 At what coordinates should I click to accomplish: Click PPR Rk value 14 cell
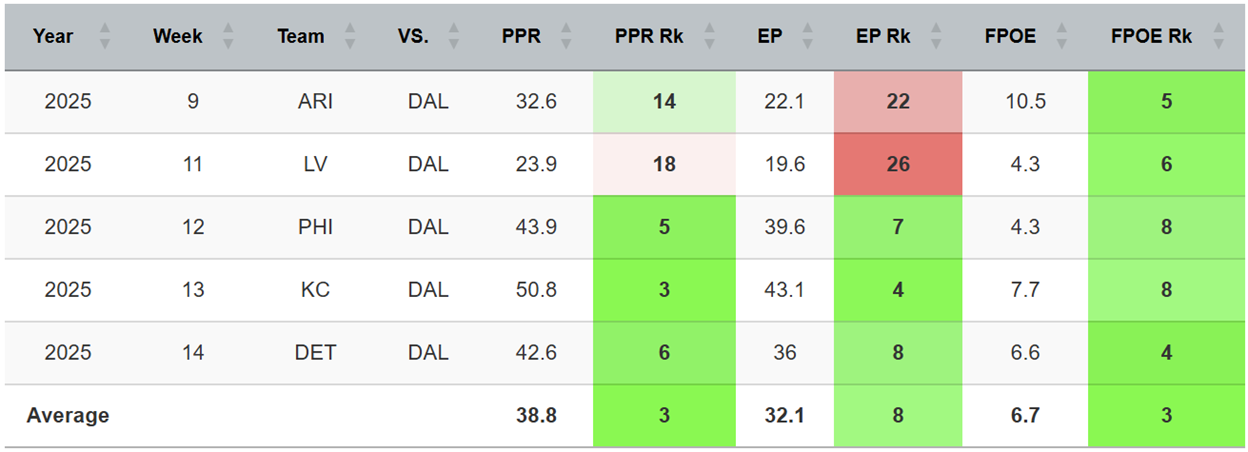[664, 102]
